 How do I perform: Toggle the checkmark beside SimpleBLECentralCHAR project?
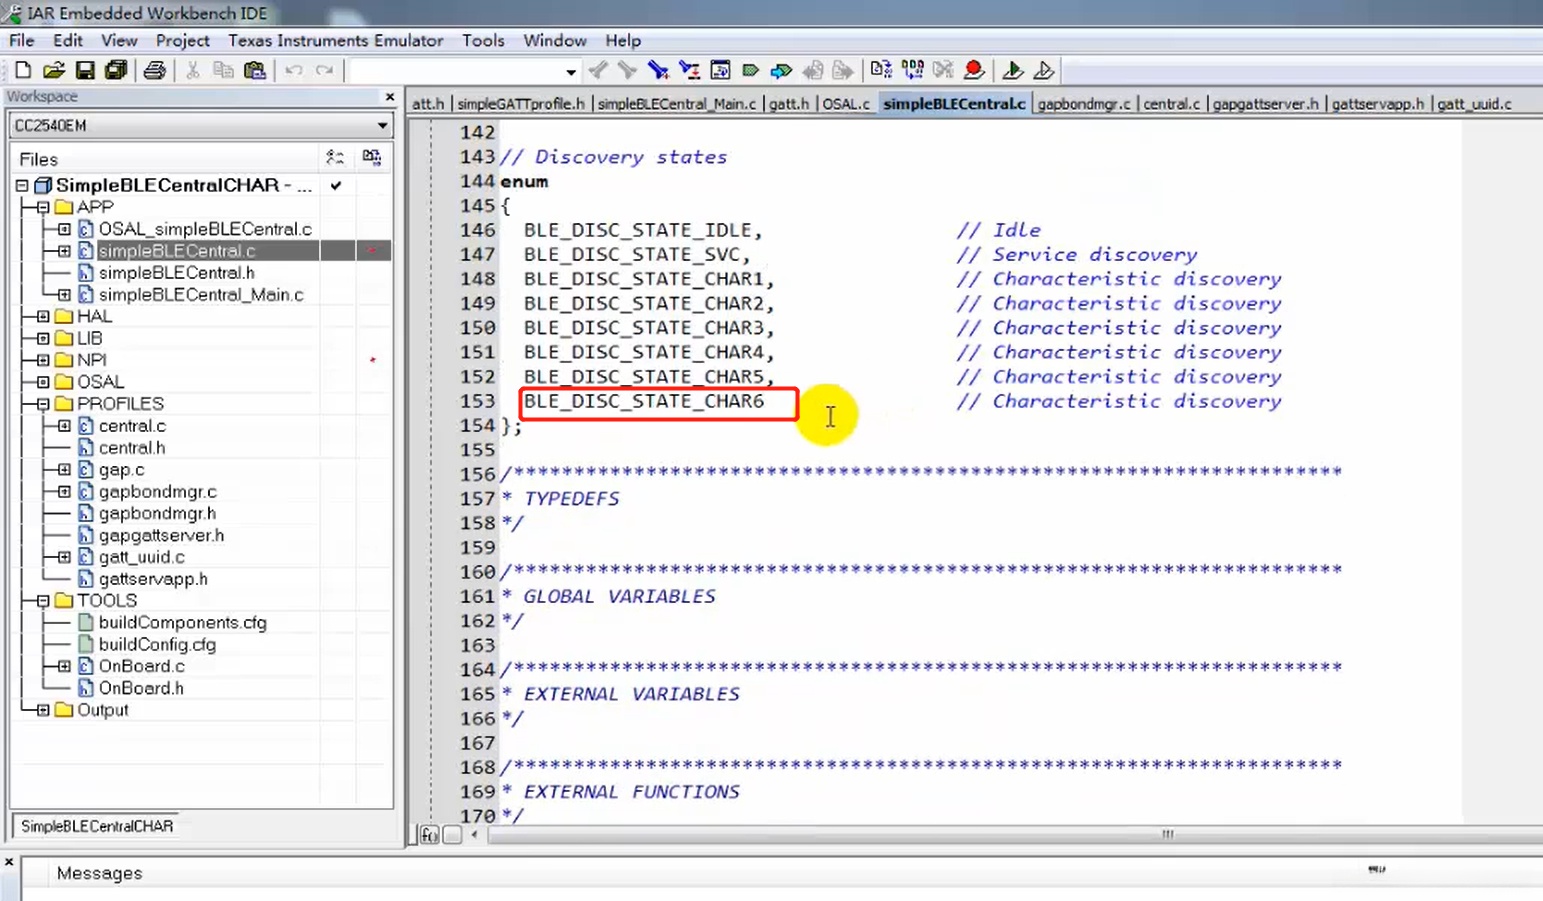point(336,186)
